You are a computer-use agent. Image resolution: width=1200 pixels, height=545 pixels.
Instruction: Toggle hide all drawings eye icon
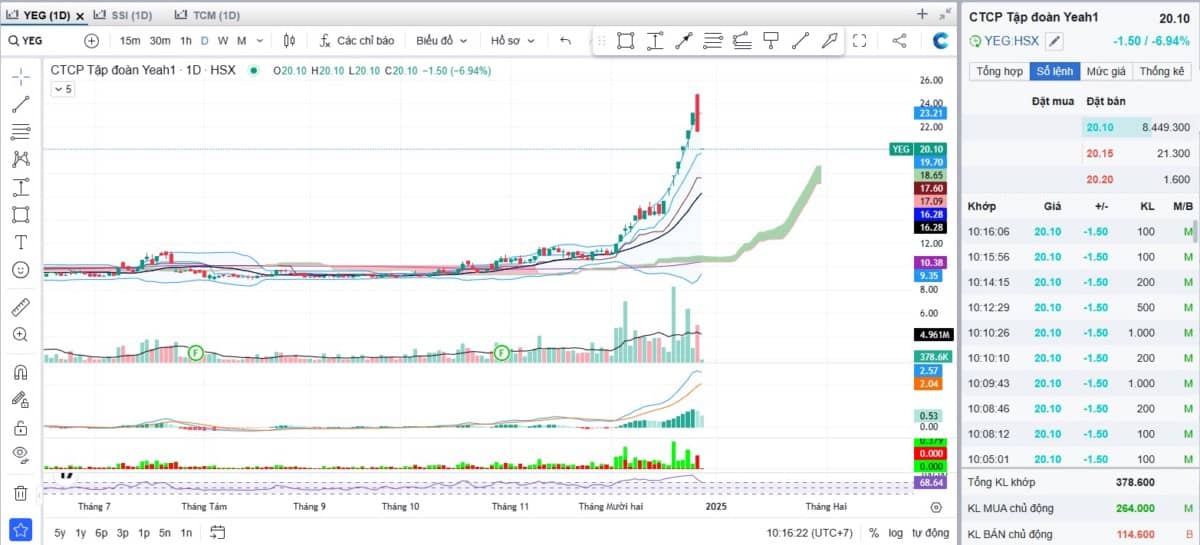(x=20, y=455)
